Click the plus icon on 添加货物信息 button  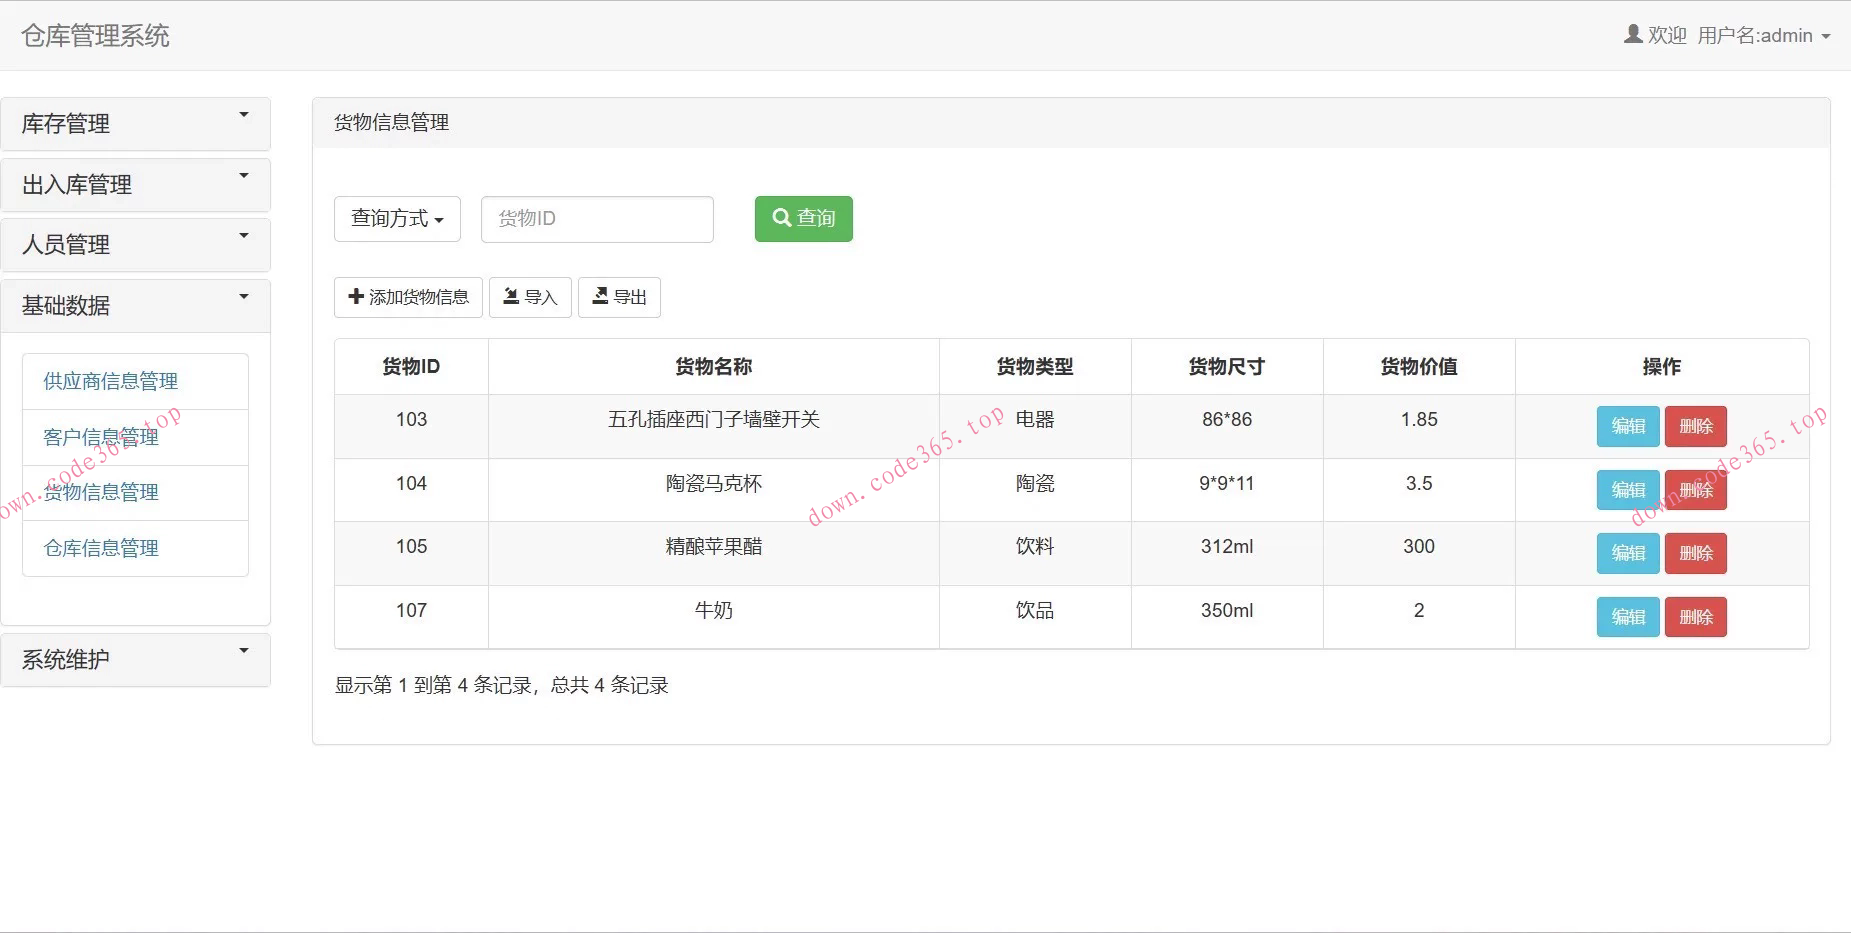[x=355, y=297]
